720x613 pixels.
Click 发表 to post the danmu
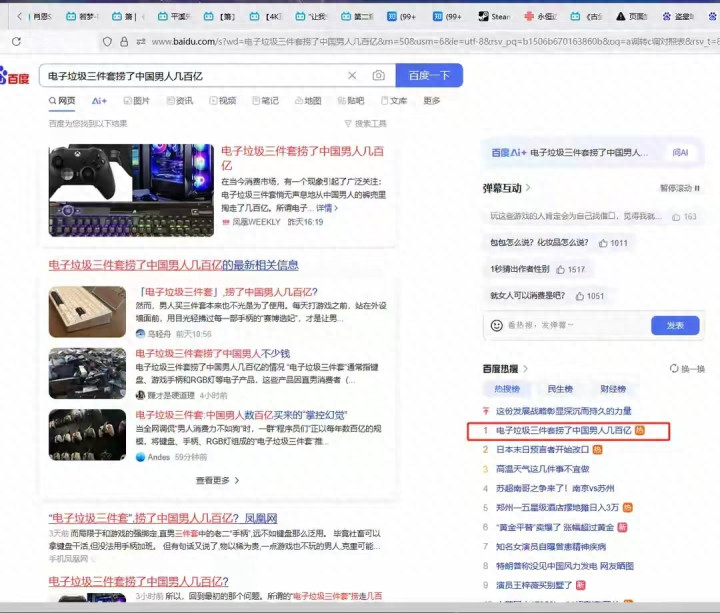675,325
